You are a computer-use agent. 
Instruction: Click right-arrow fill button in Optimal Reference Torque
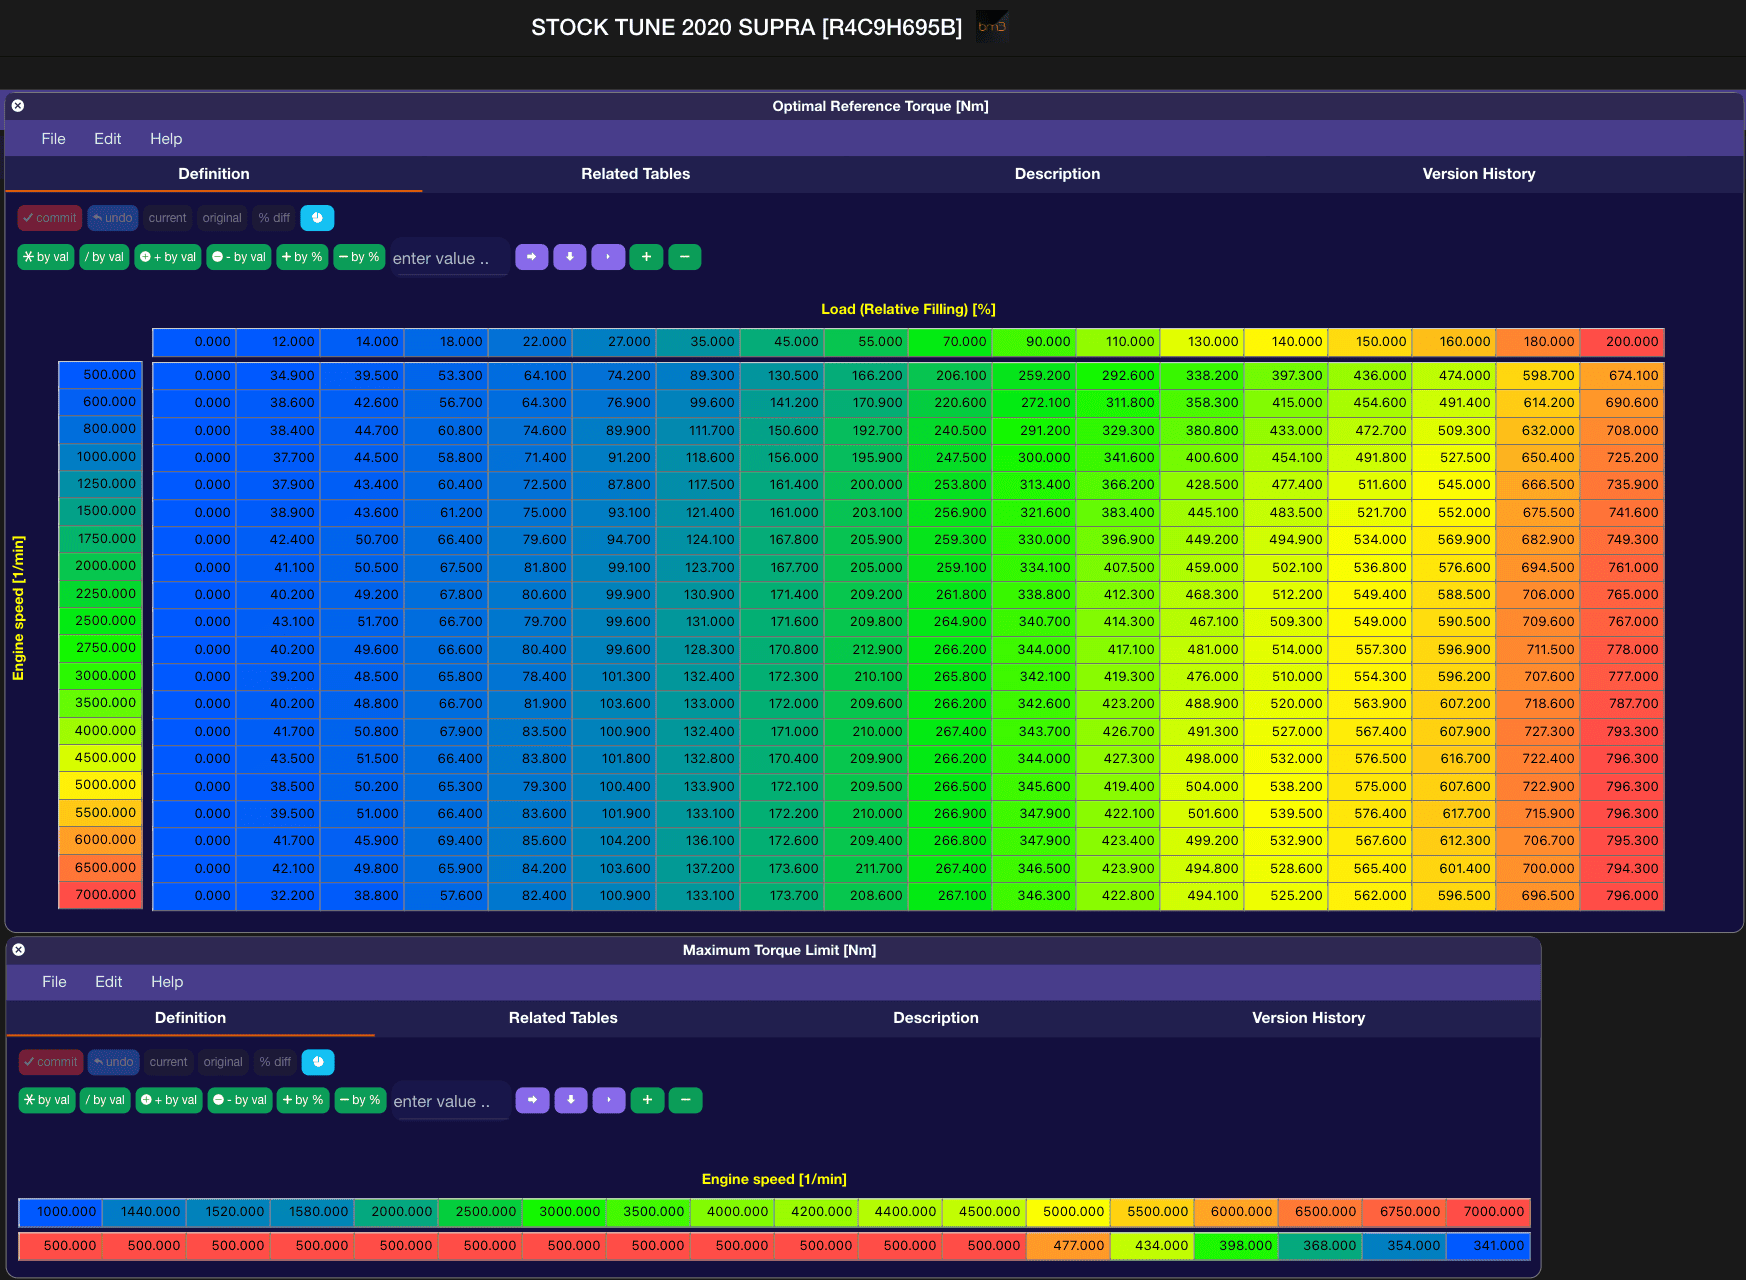tap(532, 257)
